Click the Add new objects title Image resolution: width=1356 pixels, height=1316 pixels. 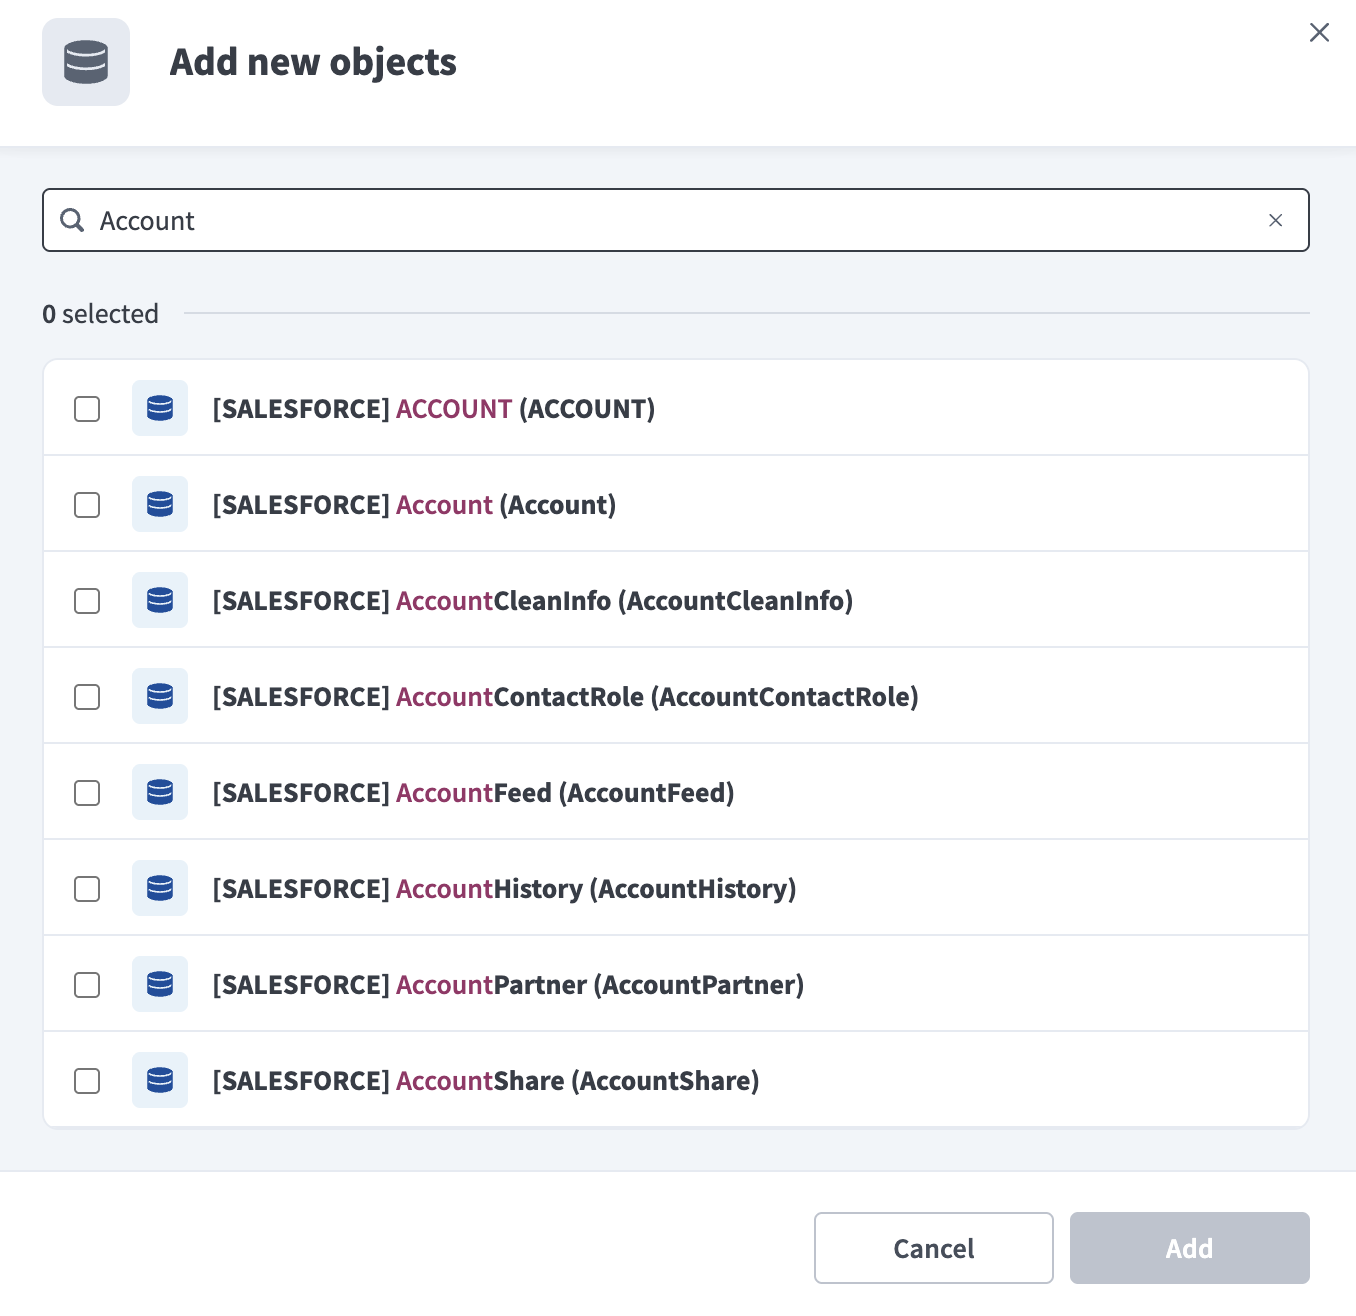313,62
